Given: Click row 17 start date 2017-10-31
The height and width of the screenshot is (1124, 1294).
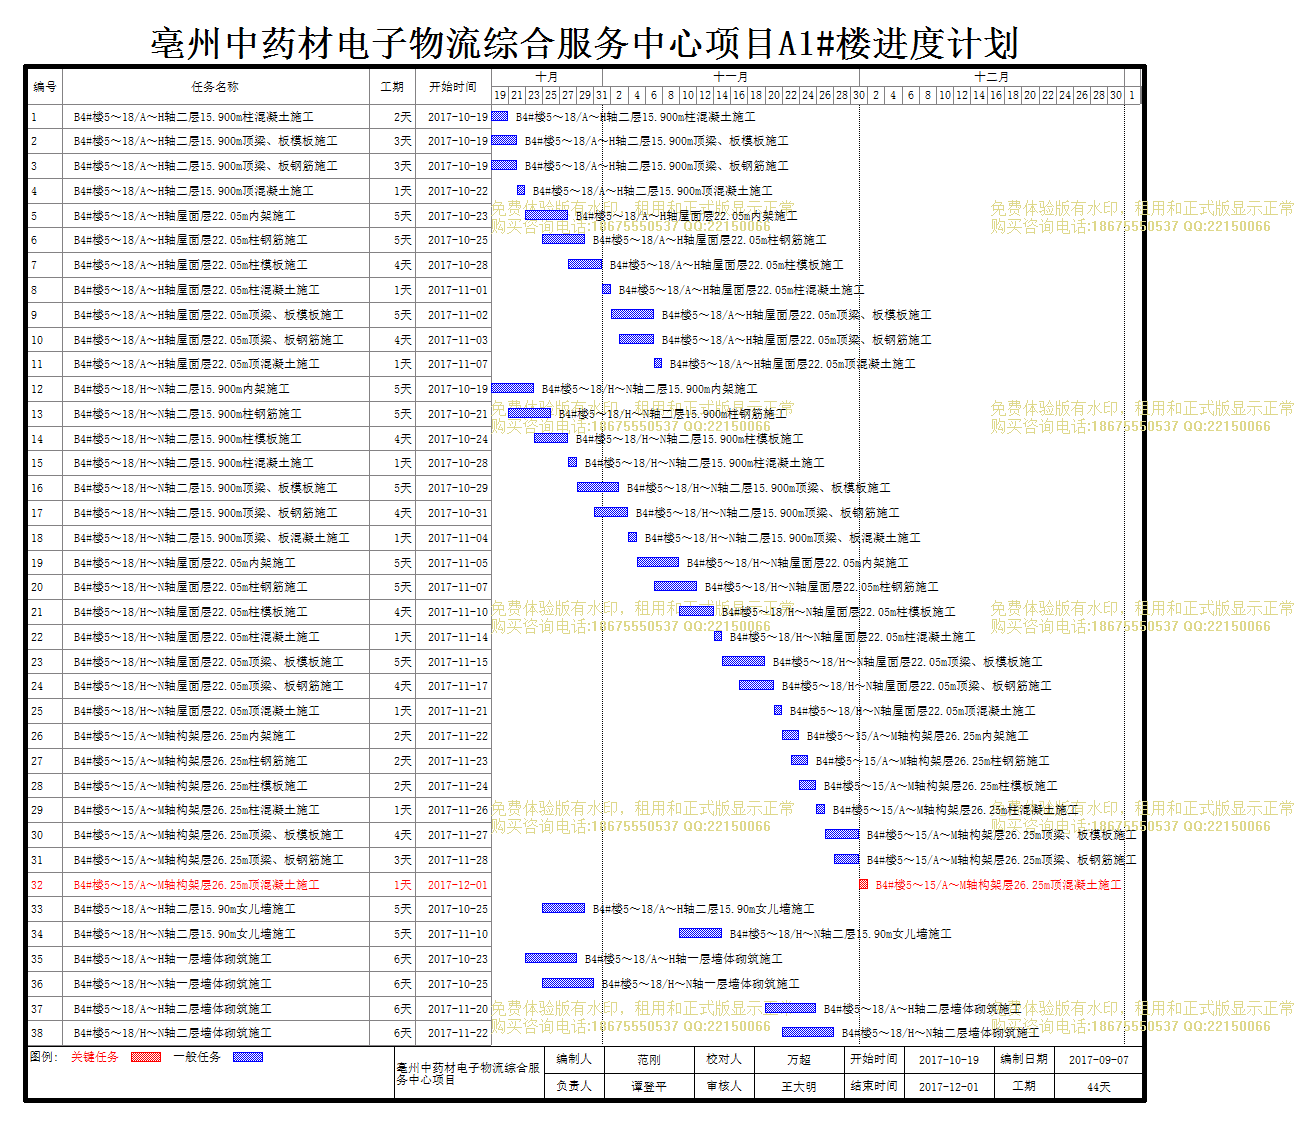Looking at the screenshot, I should [458, 513].
